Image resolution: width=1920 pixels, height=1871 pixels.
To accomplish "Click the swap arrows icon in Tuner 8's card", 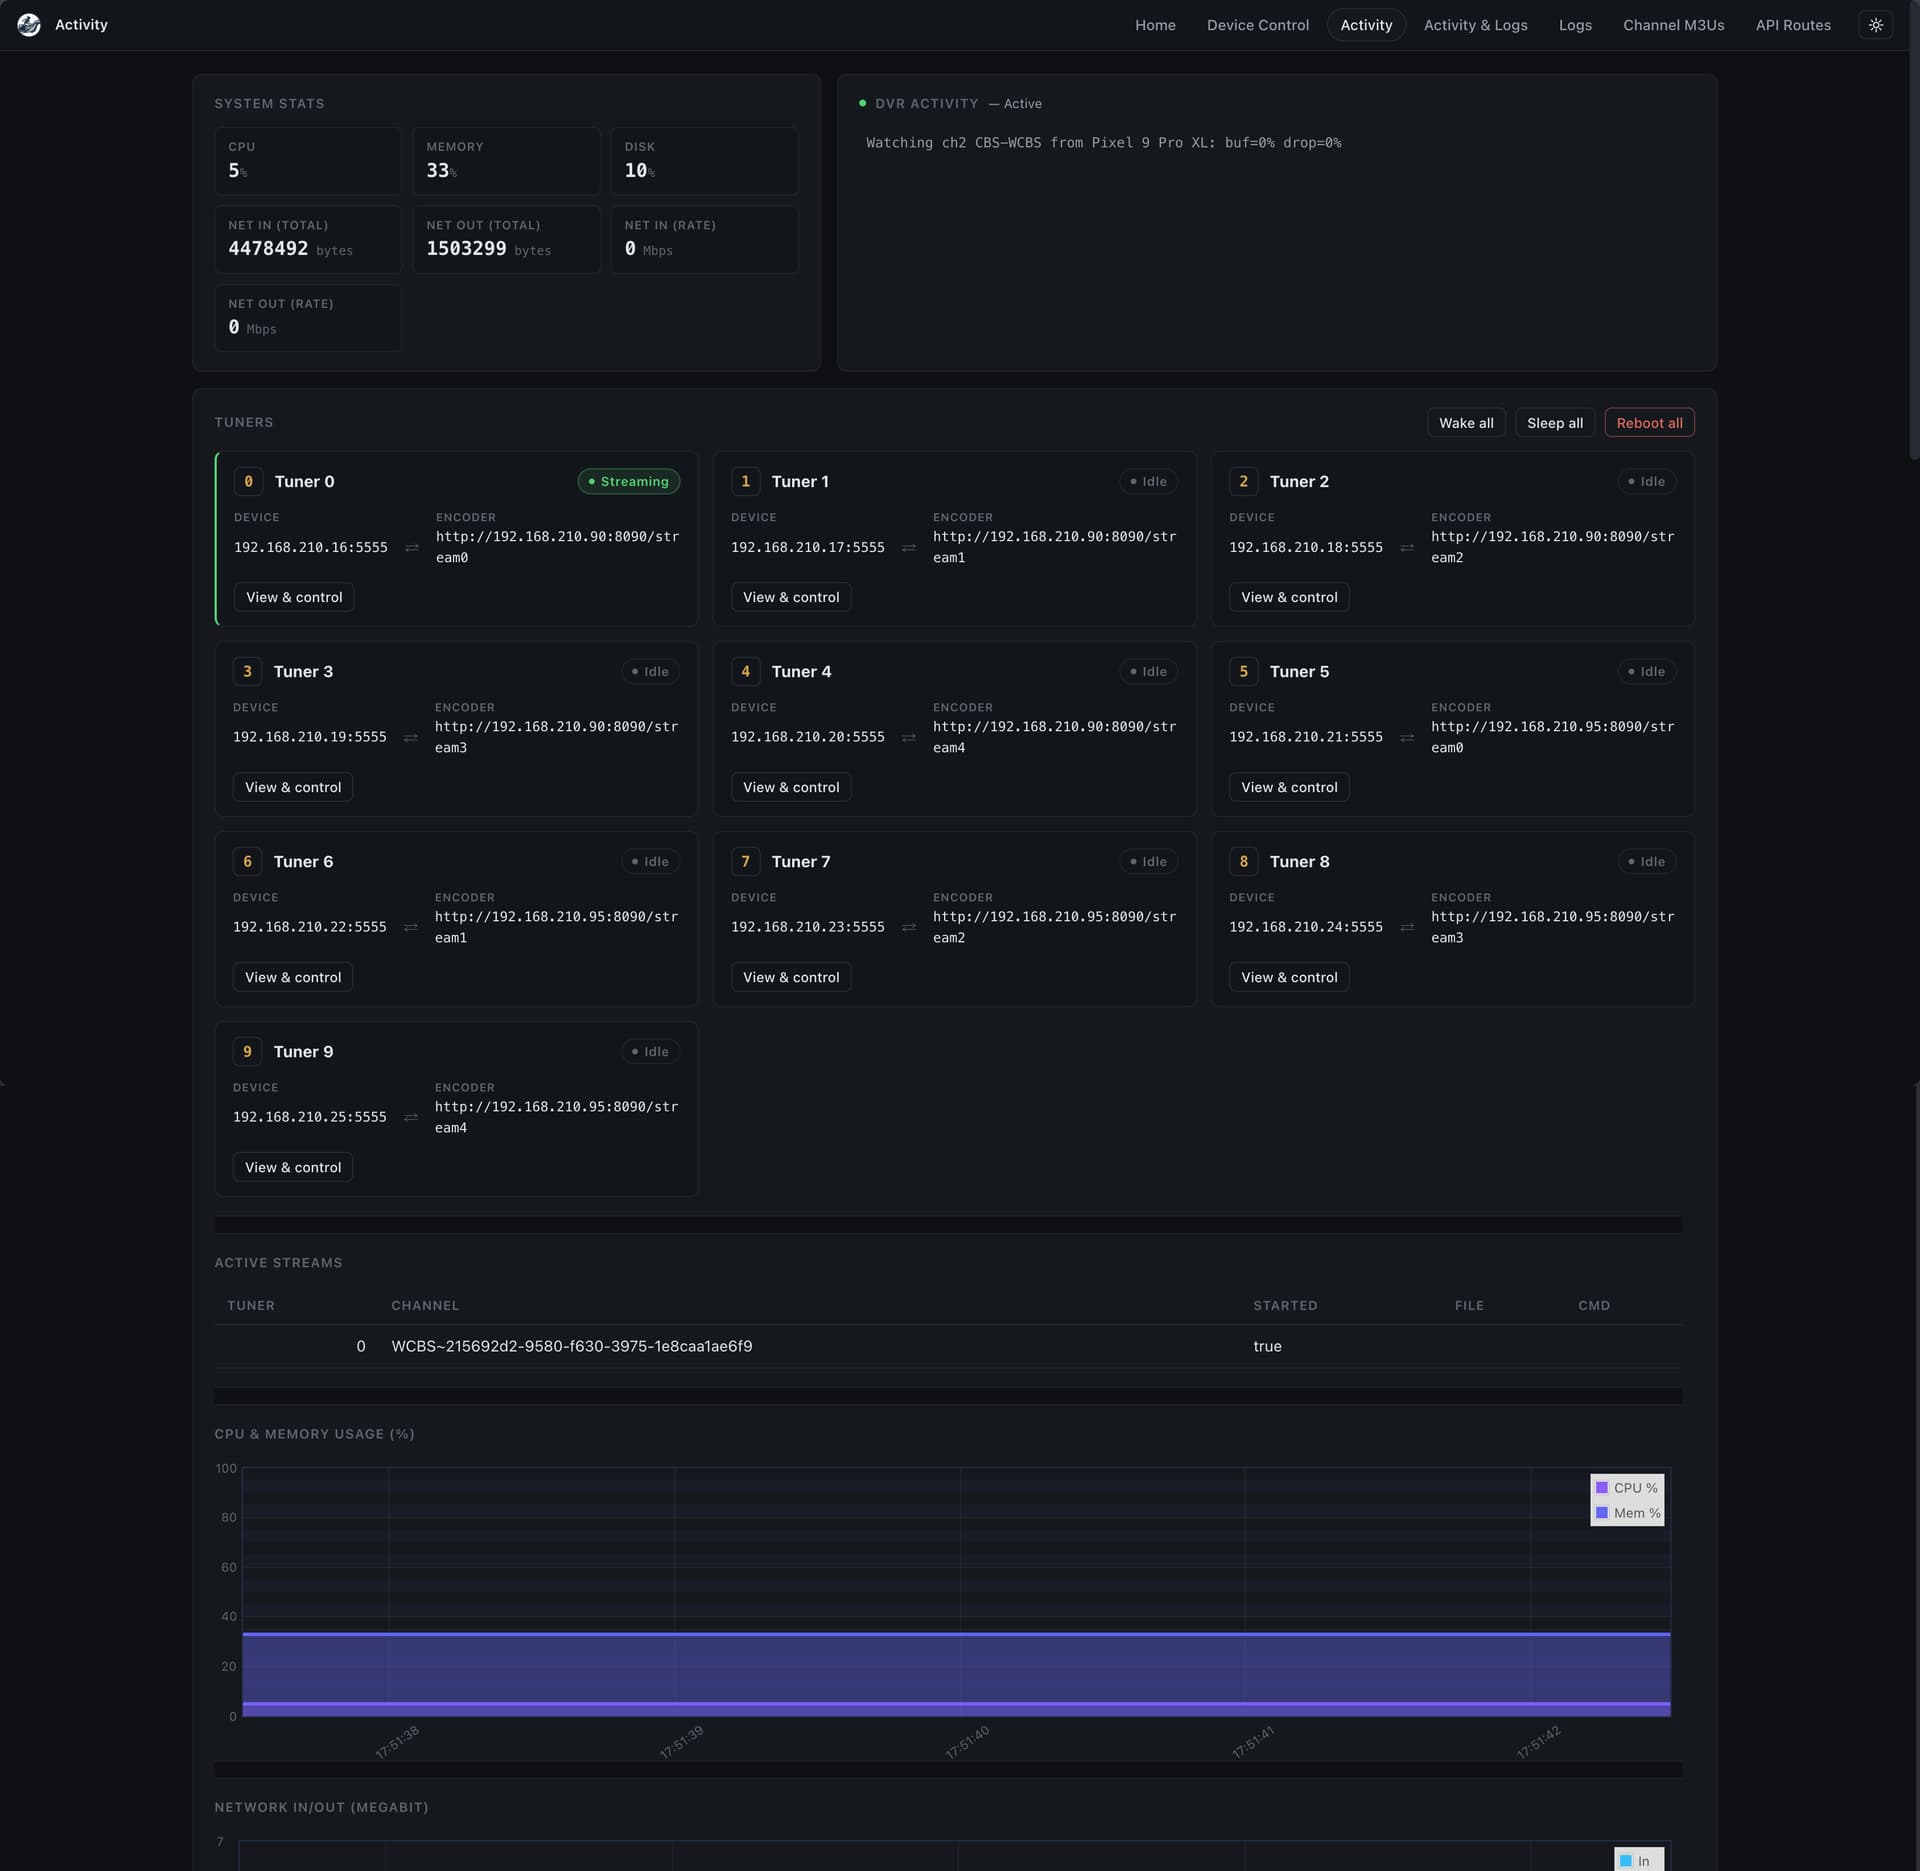I will click(x=1406, y=927).
